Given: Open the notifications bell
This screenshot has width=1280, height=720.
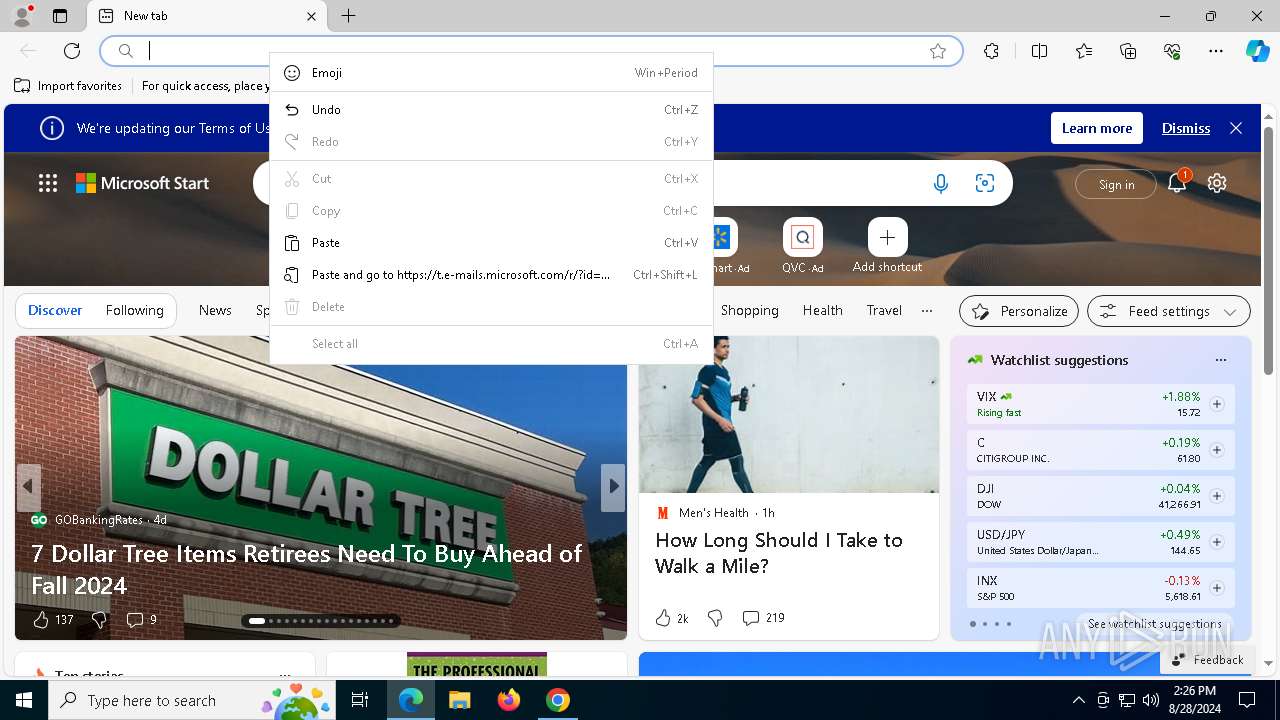Looking at the screenshot, I should pyautogui.click(x=1177, y=183).
